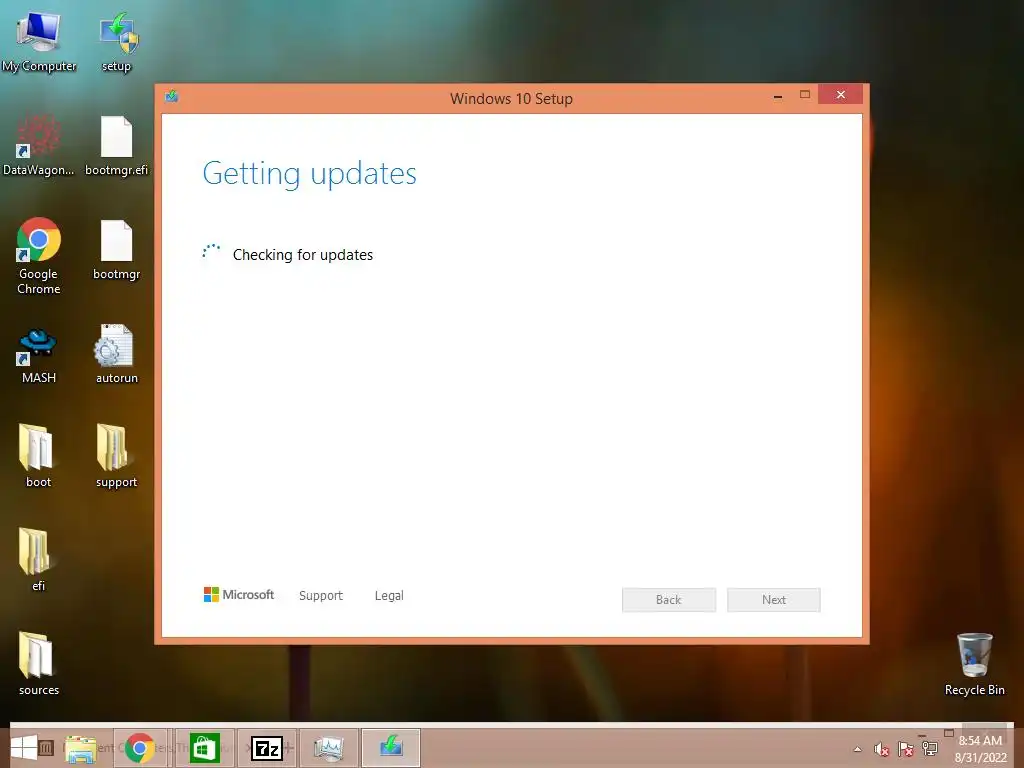Open the Windows Store taskbar icon
Screen dimensions: 1024x768
coord(204,748)
